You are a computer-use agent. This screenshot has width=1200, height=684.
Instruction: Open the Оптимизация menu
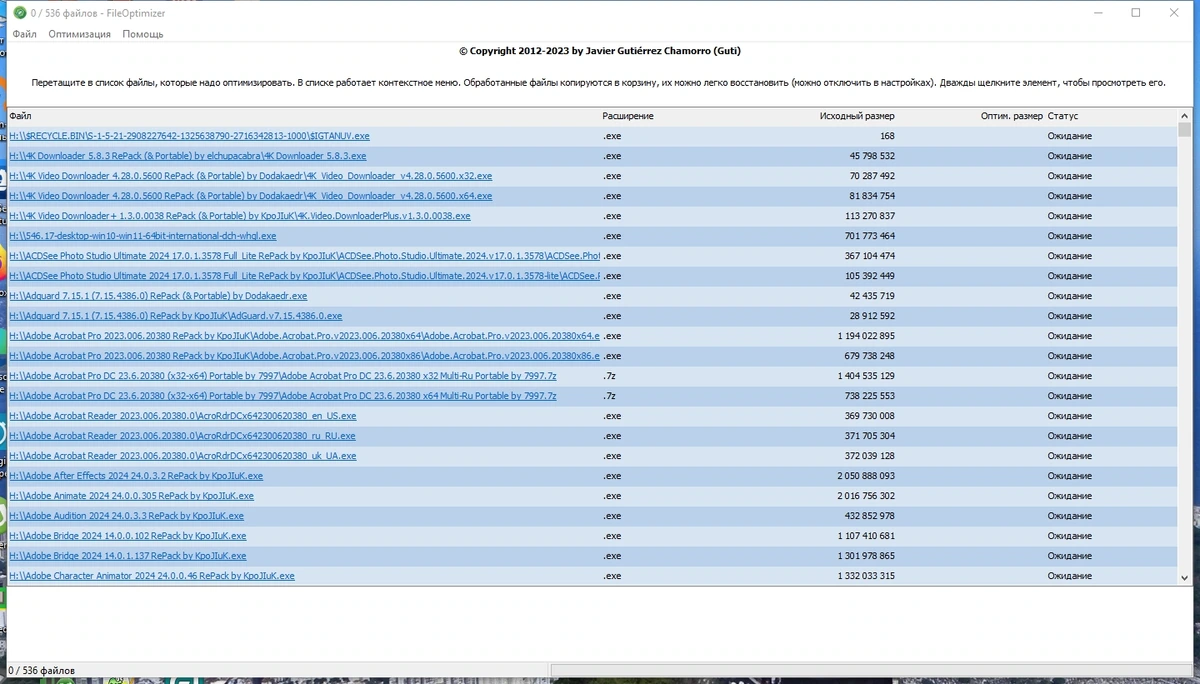[x=80, y=34]
